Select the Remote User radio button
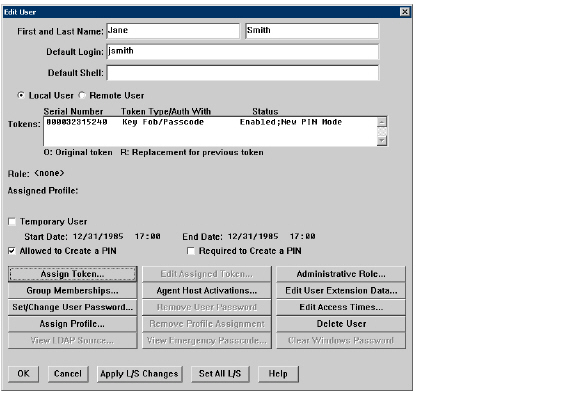Viewport: 576px width, 398px height. pyautogui.click(x=82, y=96)
